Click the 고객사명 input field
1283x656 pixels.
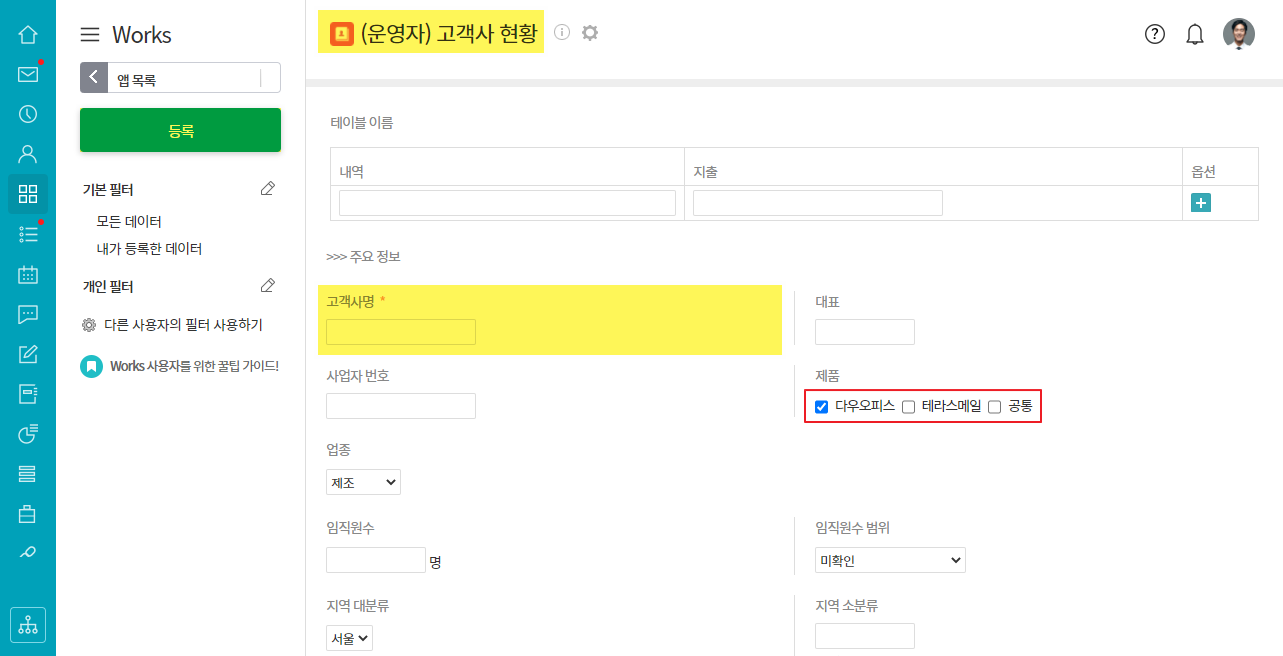pyautogui.click(x=401, y=332)
